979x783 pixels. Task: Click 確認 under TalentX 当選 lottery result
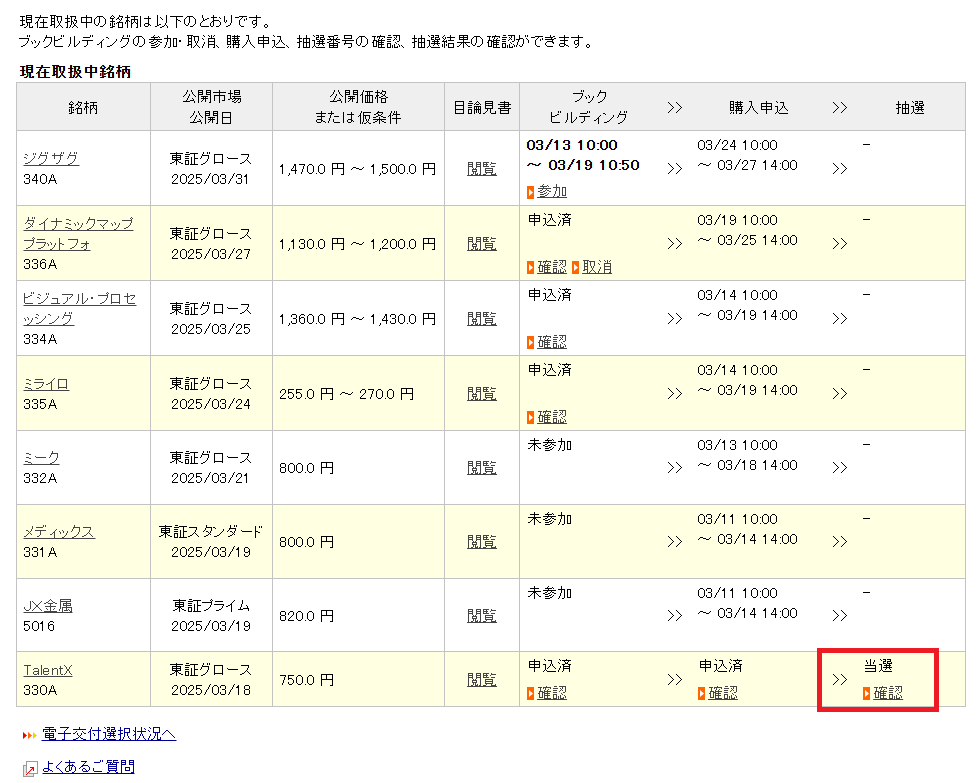point(887,692)
